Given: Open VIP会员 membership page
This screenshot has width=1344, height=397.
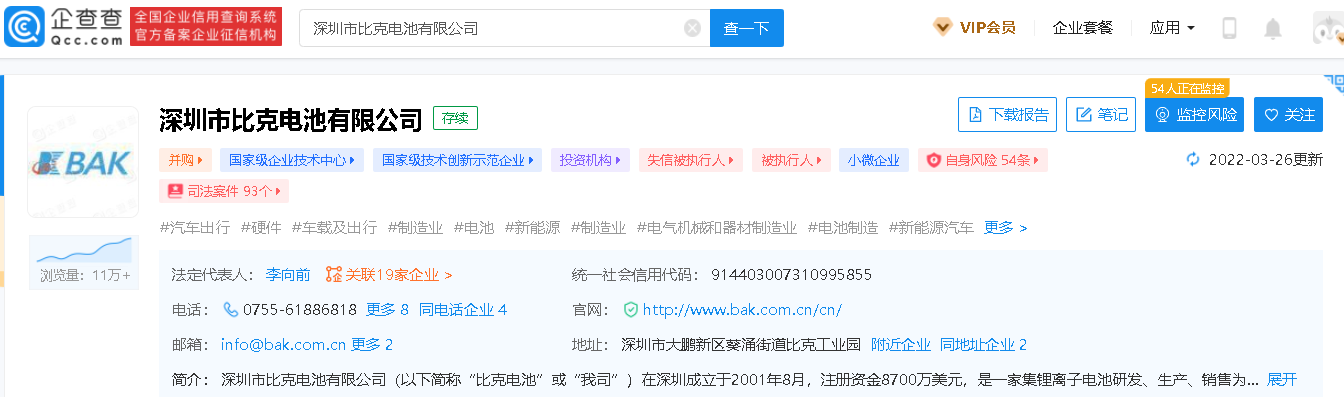Looking at the screenshot, I should 974,28.
